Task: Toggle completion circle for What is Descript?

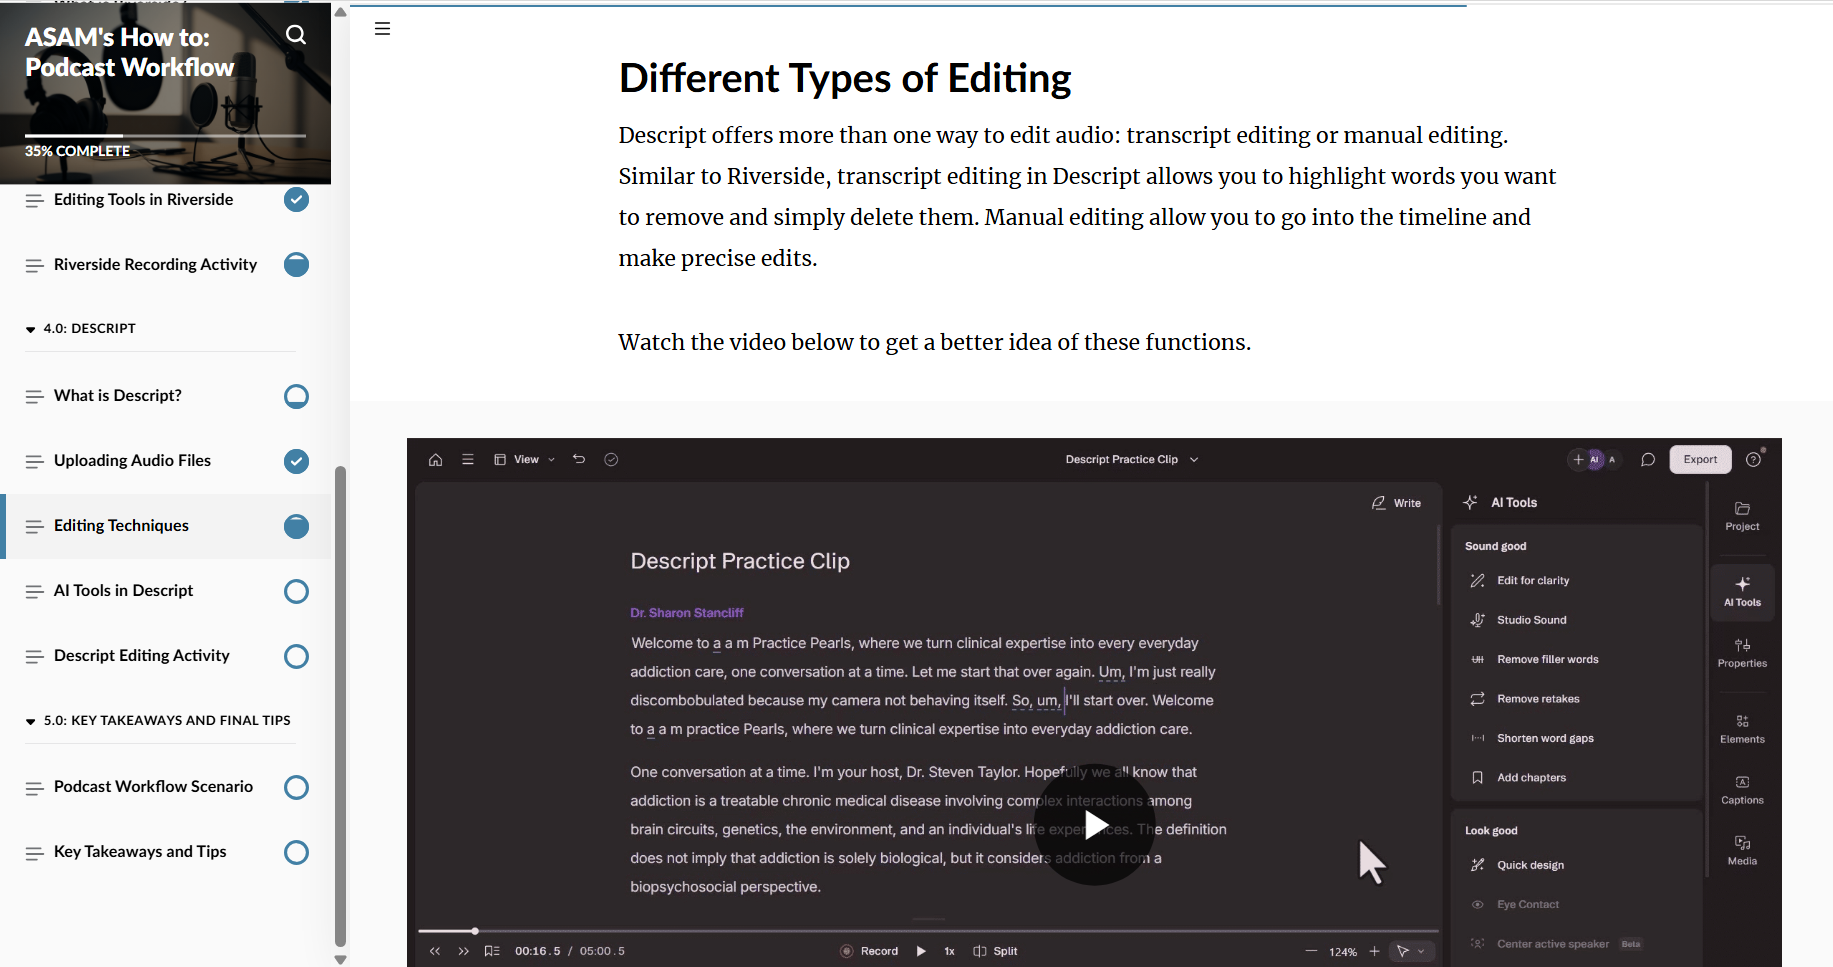Action: [296, 397]
